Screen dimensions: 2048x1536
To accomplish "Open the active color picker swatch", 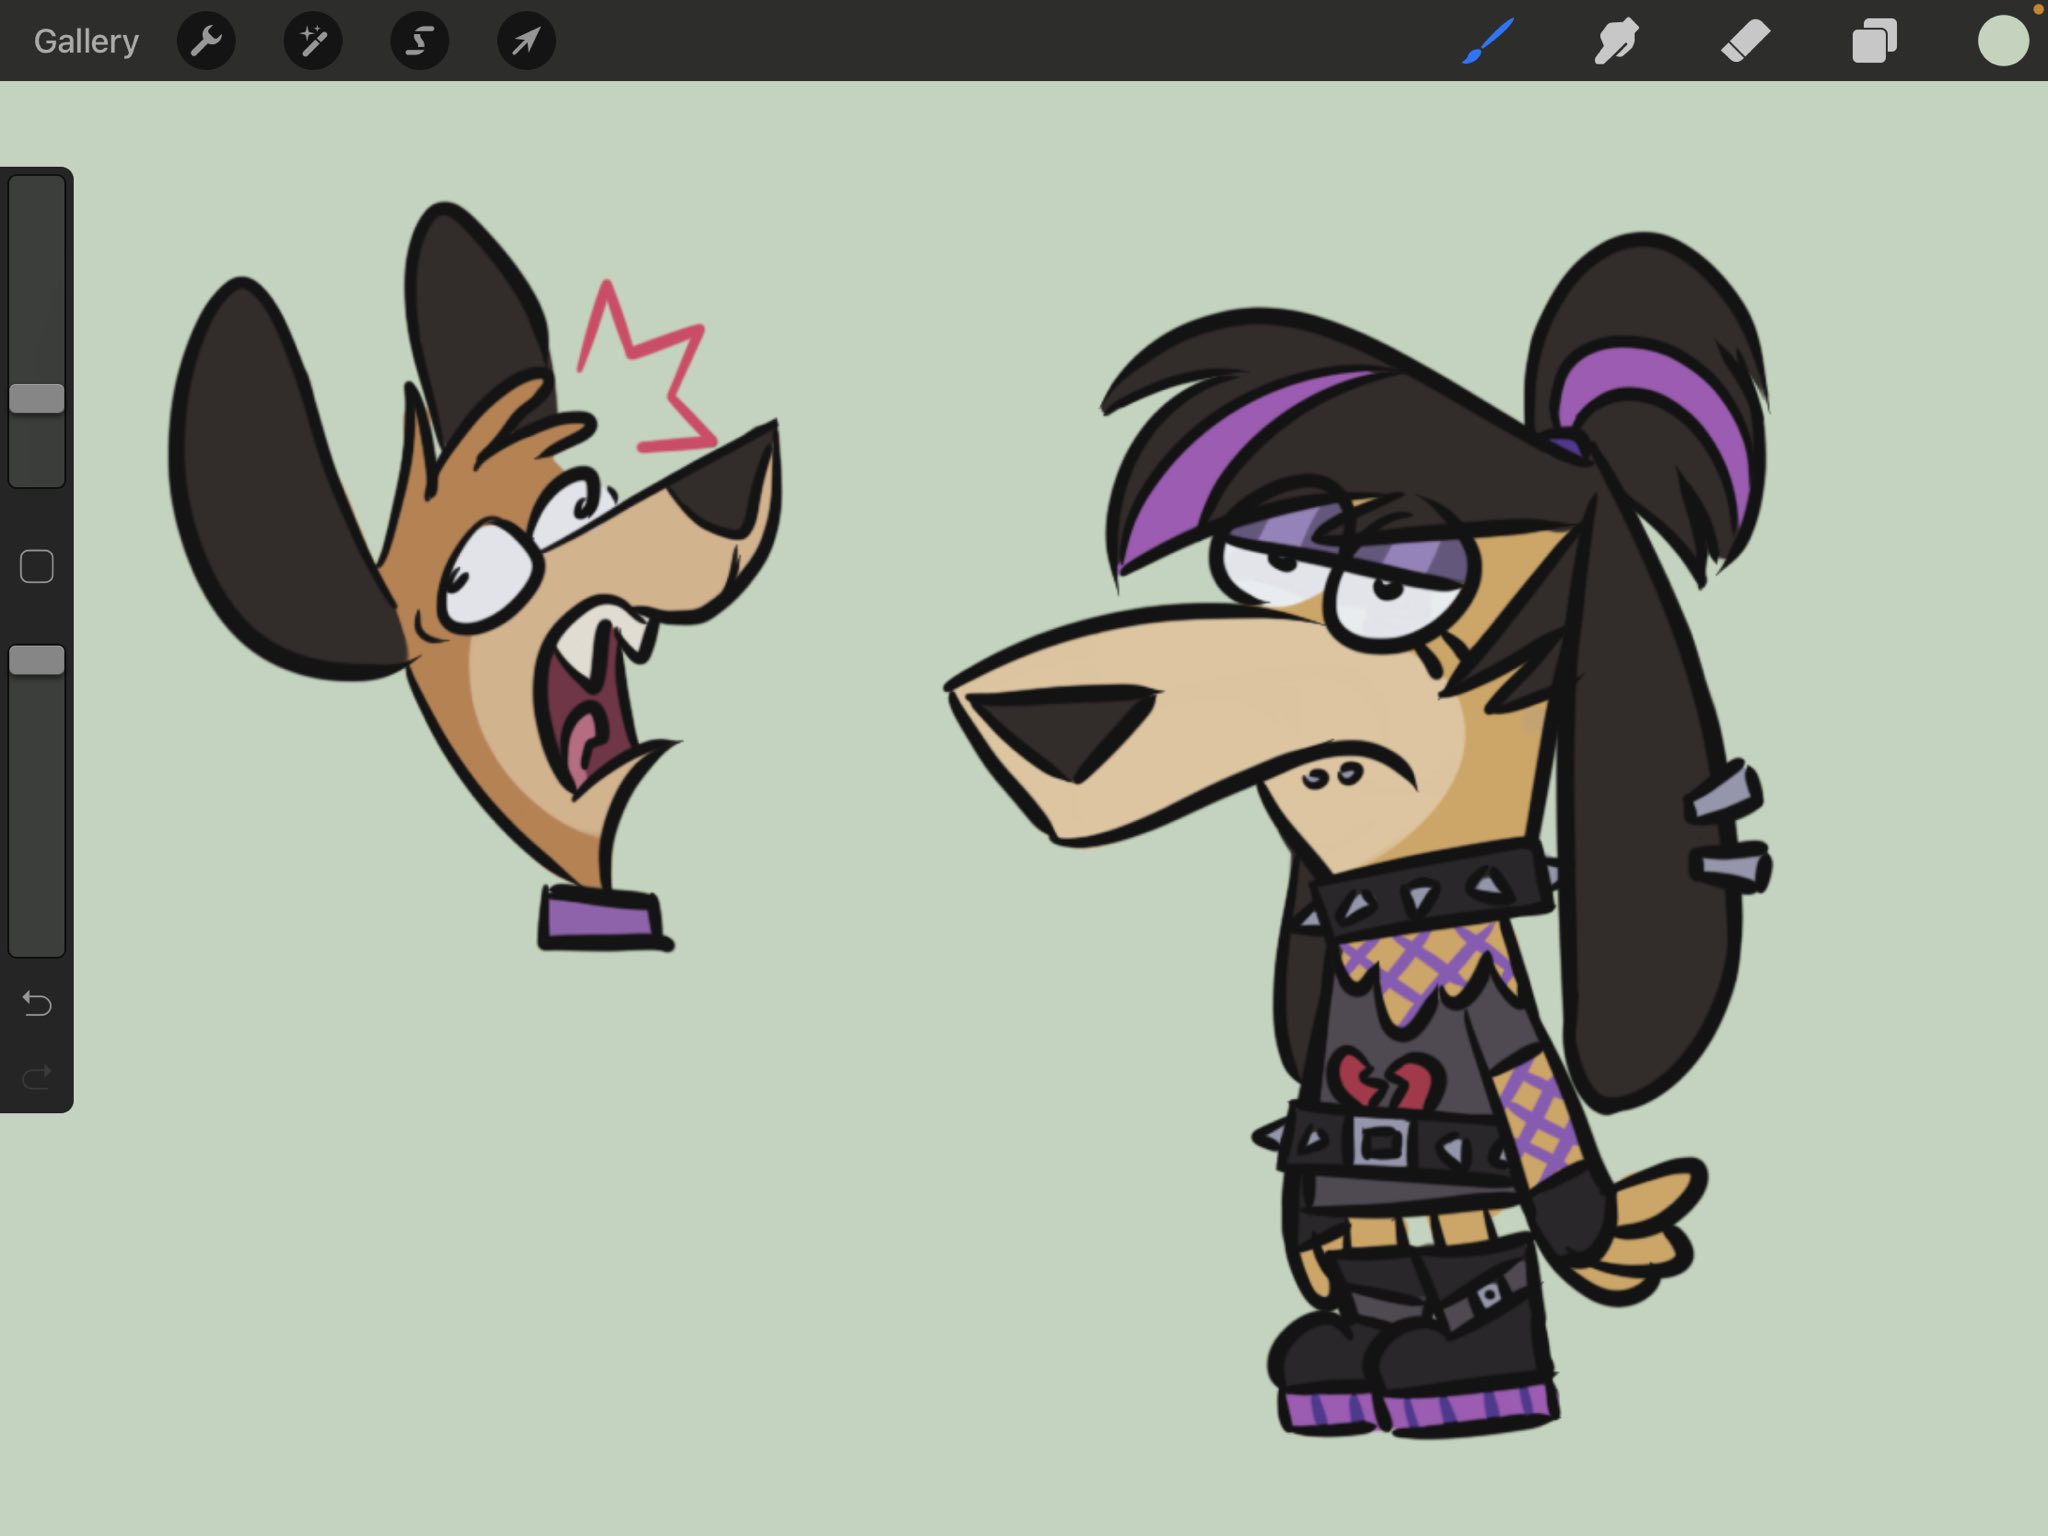I will click(2003, 41).
